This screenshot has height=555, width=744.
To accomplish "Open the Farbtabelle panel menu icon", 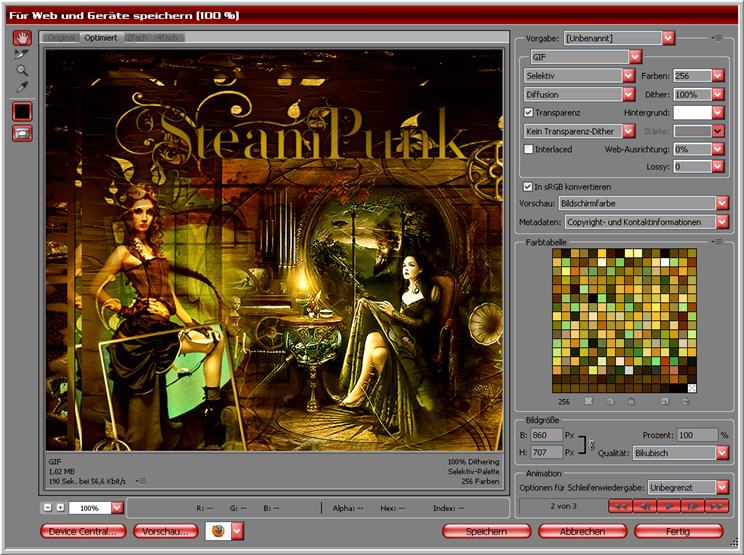I will (717, 242).
